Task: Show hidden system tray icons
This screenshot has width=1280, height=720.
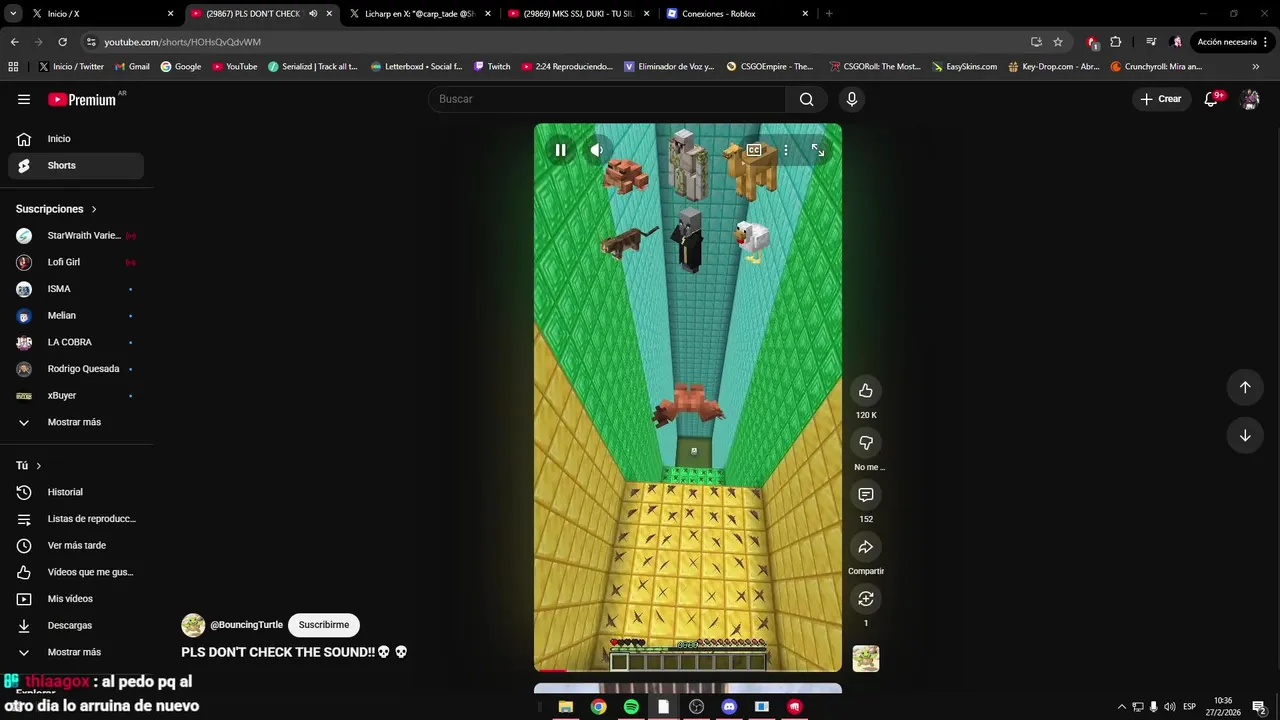Action: 1121,707
